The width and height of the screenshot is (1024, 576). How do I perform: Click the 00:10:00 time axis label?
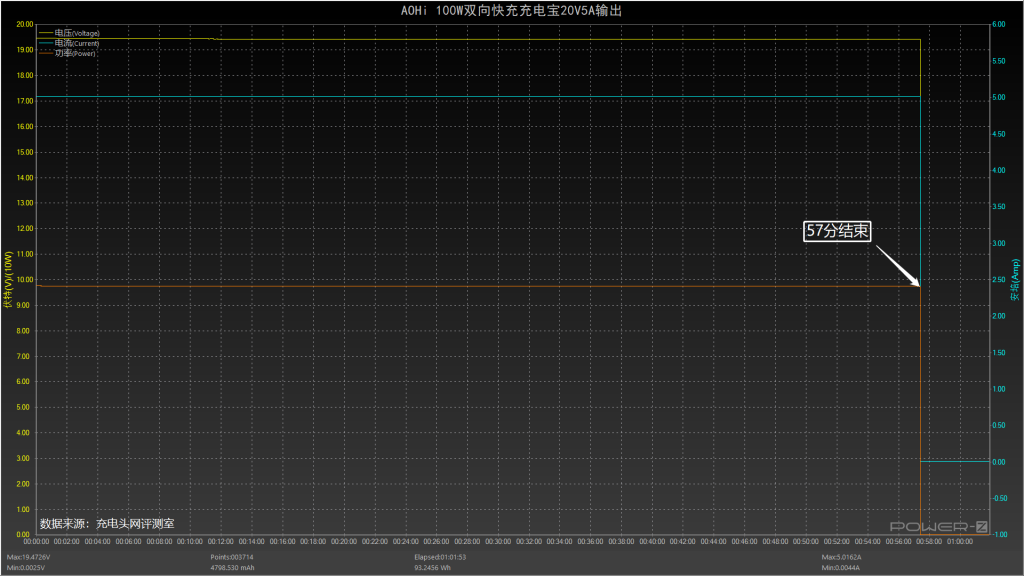click(190, 541)
